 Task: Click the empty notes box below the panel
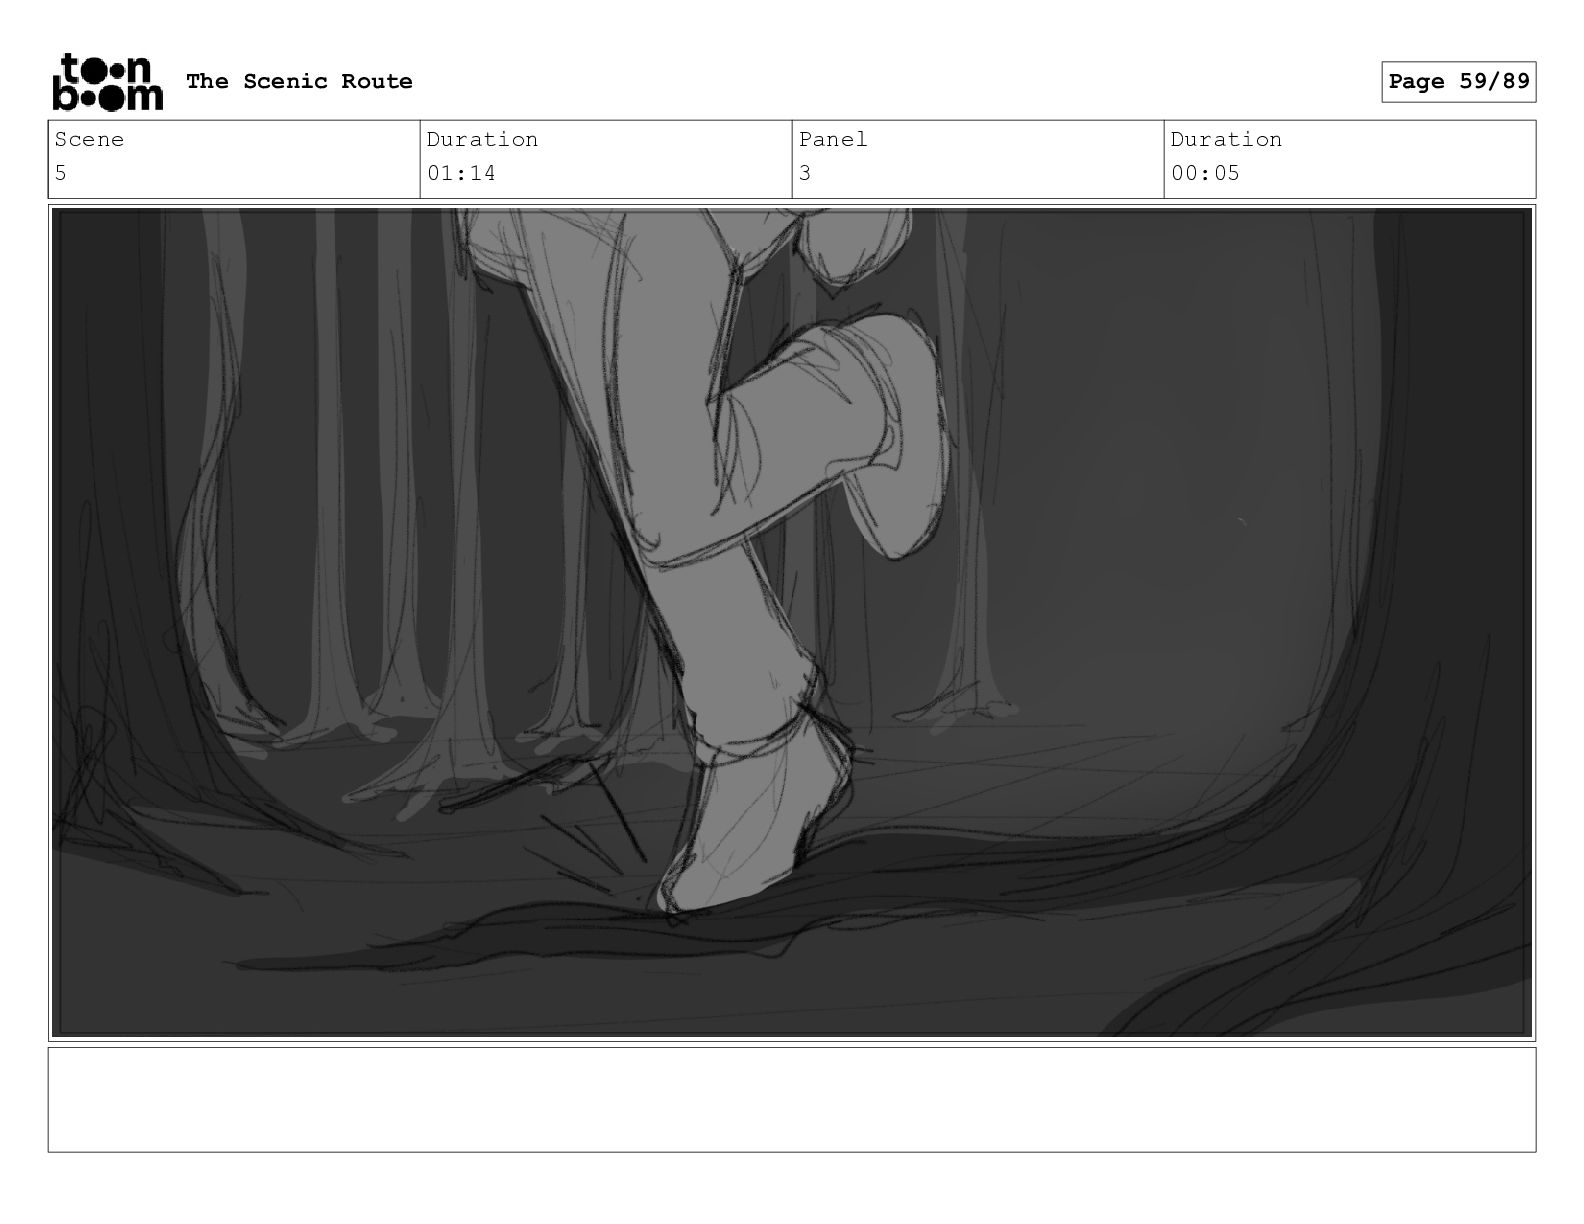tap(792, 1100)
